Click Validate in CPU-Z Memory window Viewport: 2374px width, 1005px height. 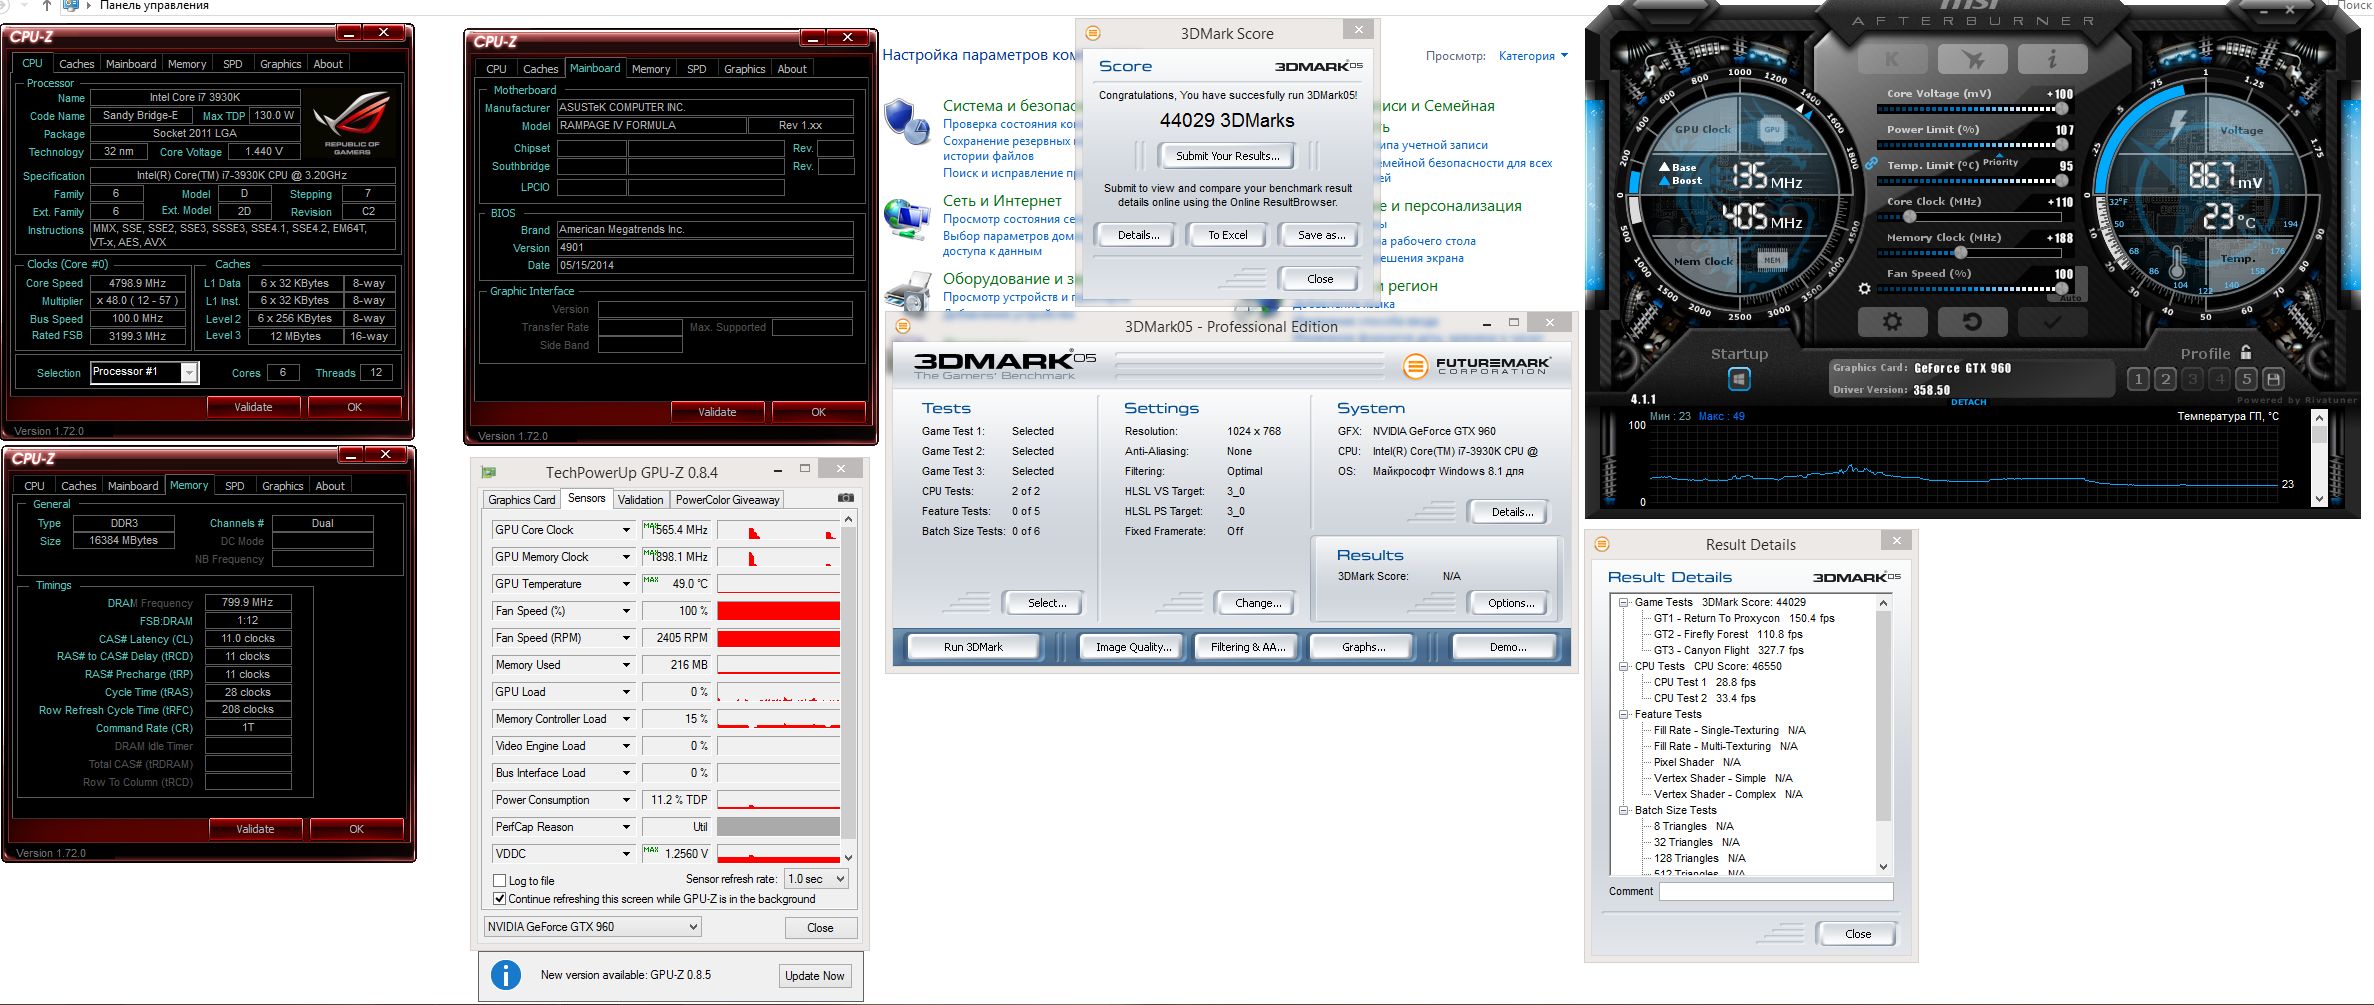[255, 829]
